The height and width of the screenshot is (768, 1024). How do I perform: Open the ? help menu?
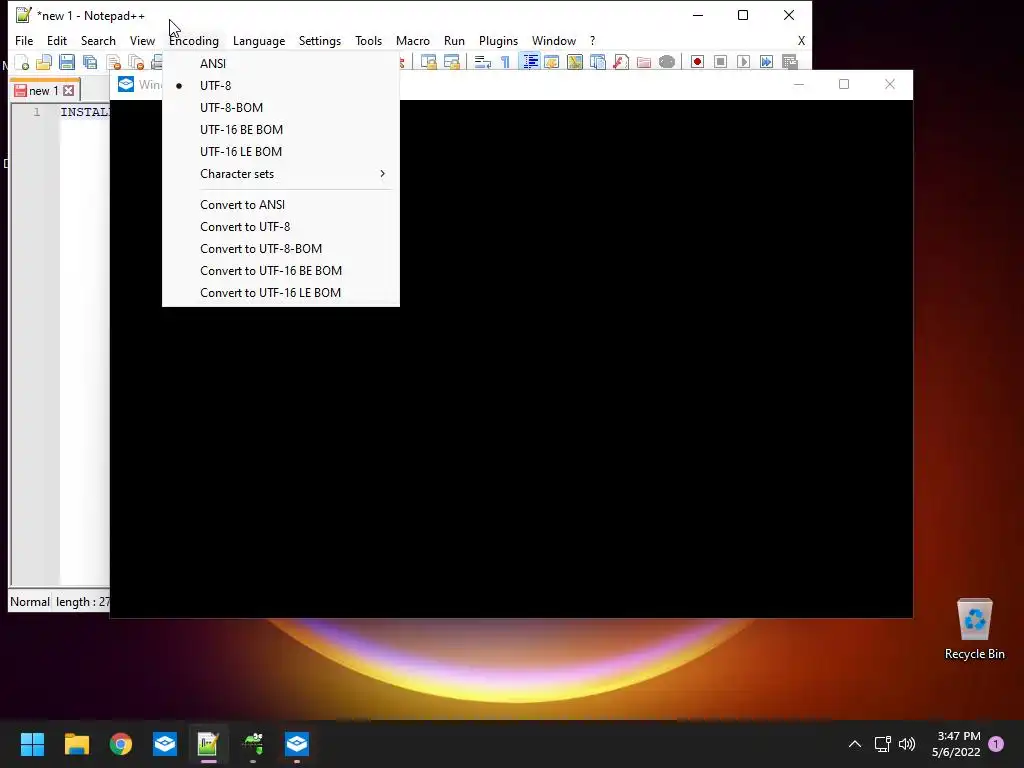(592, 40)
